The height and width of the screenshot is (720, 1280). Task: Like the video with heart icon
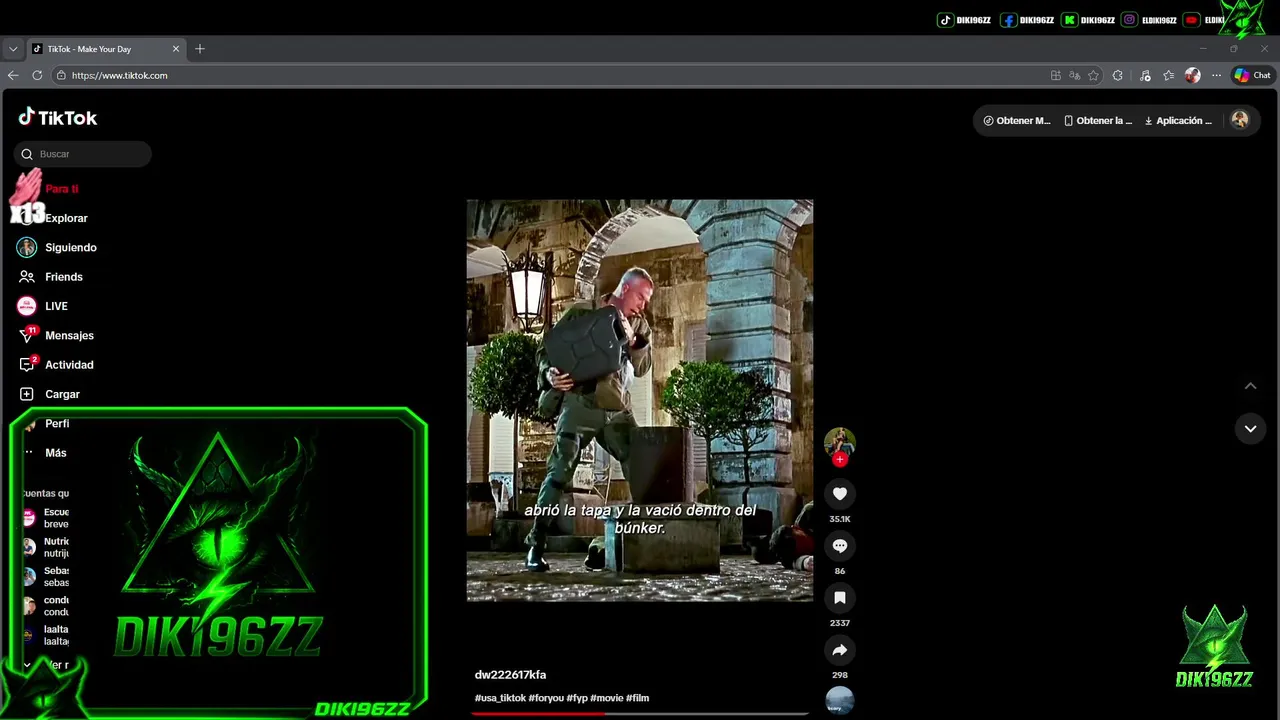[840, 493]
